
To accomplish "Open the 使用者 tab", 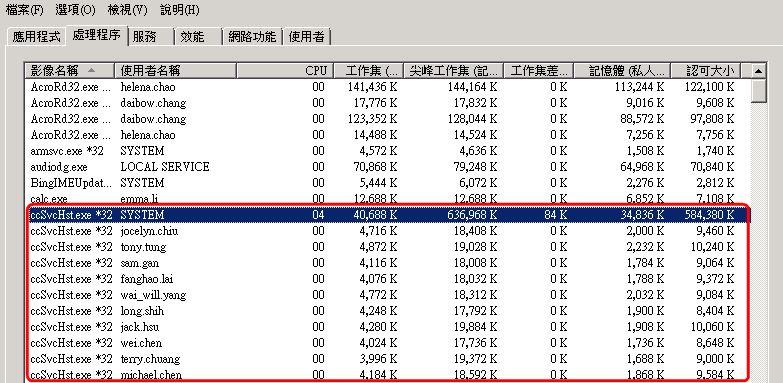I will [x=307, y=37].
